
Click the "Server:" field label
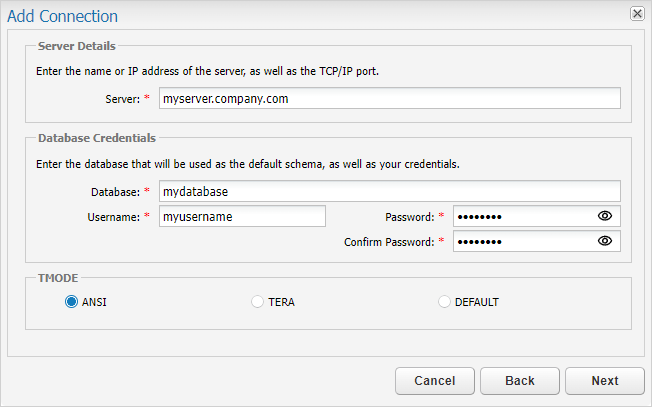(x=122, y=99)
